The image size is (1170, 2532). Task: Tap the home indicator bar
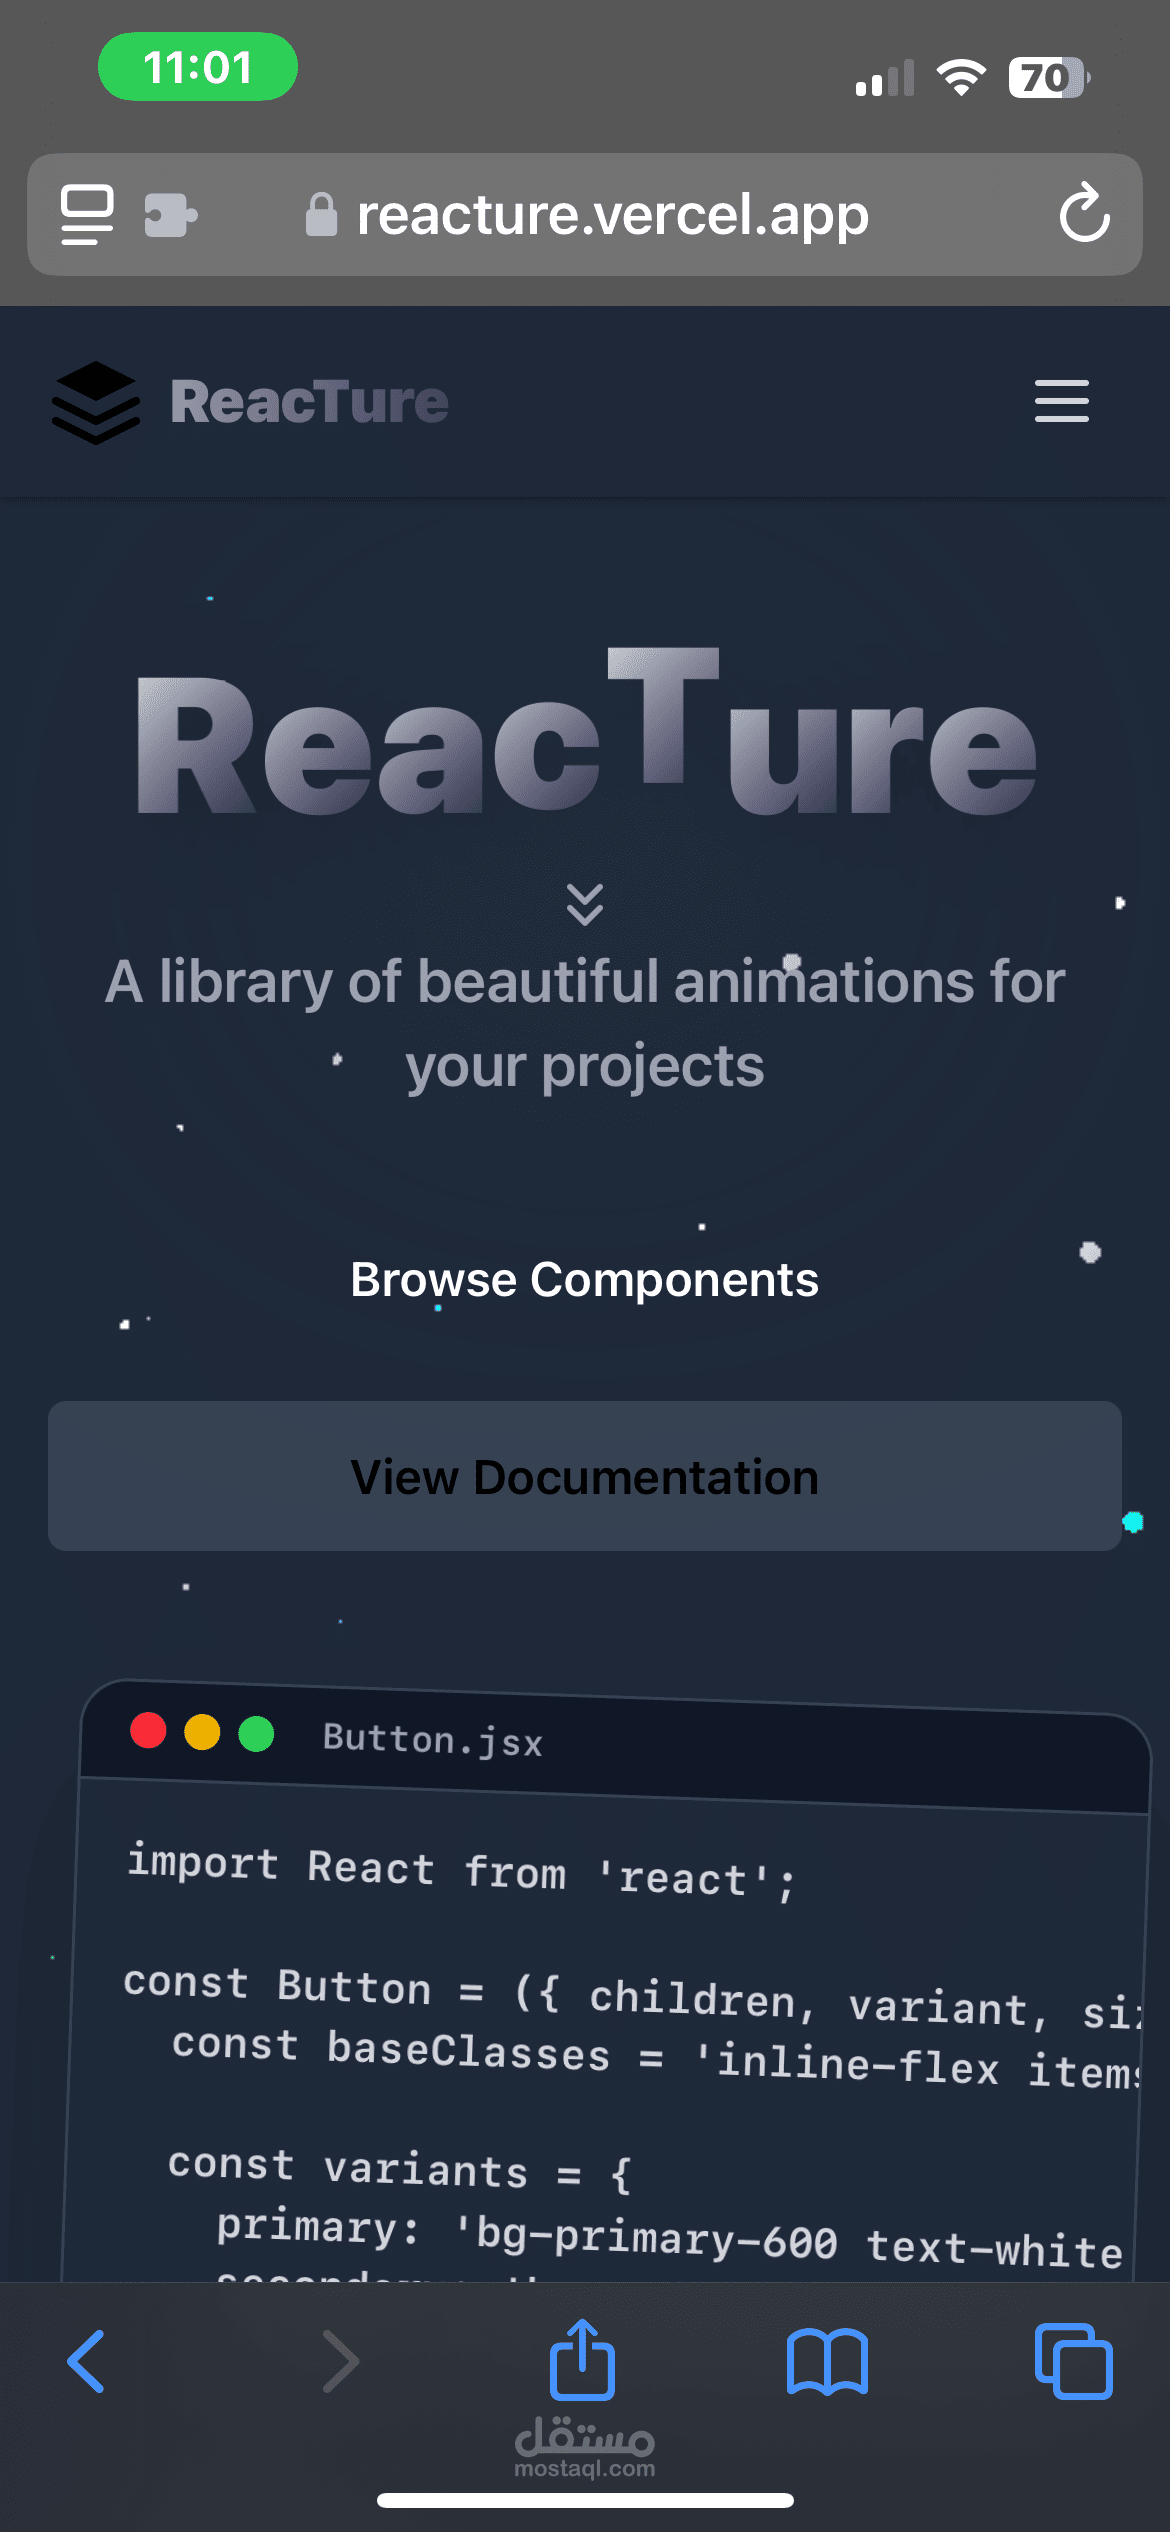tap(585, 2500)
